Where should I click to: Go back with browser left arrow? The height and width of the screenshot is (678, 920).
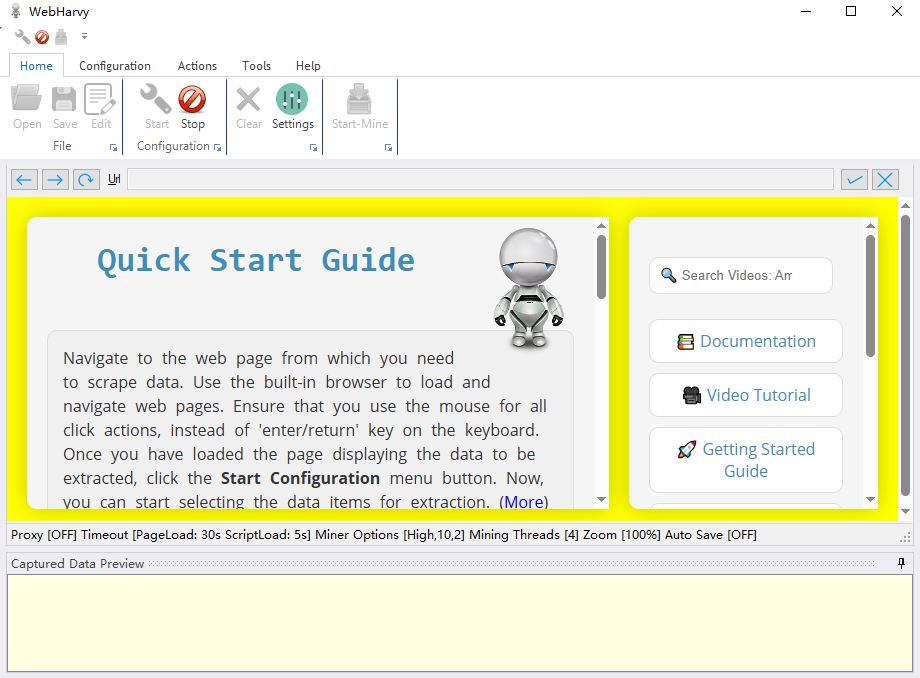[24, 179]
